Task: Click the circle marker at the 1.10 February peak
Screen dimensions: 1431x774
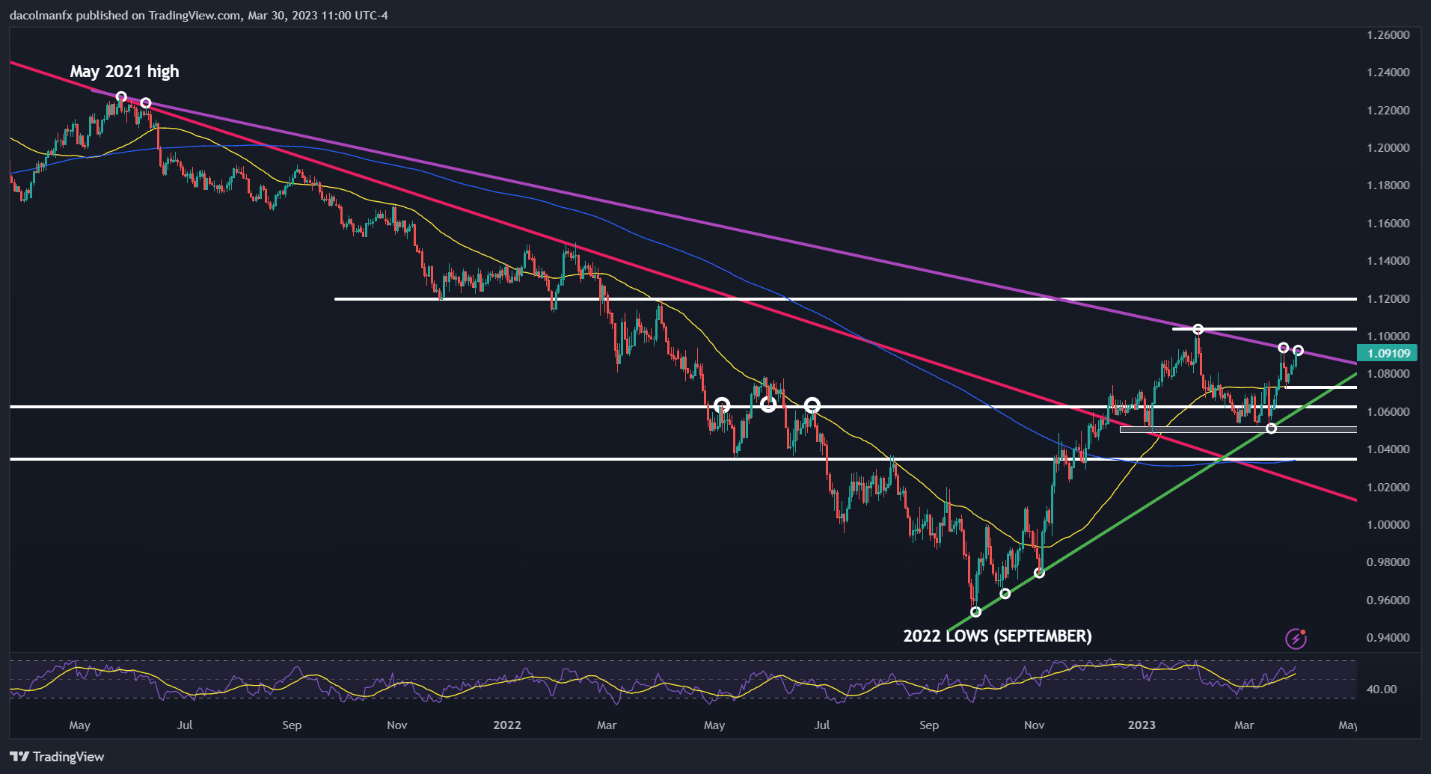Action: click(x=1197, y=330)
